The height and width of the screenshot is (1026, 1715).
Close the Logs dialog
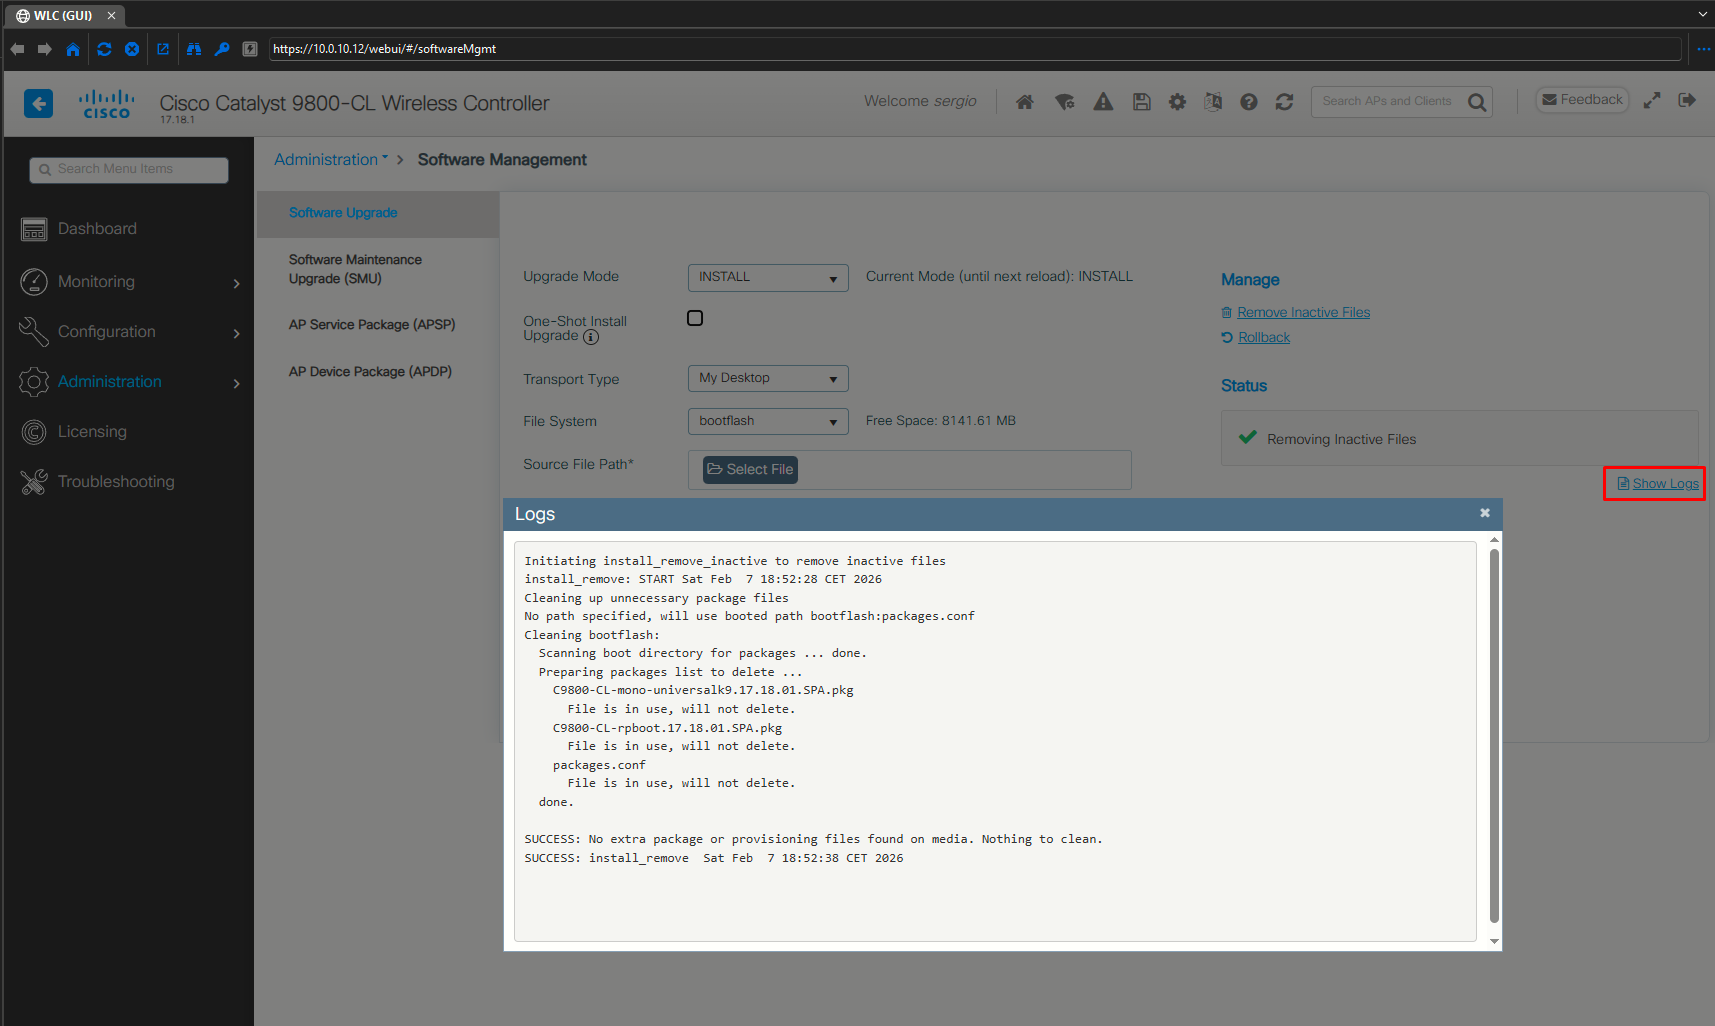point(1485,513)
